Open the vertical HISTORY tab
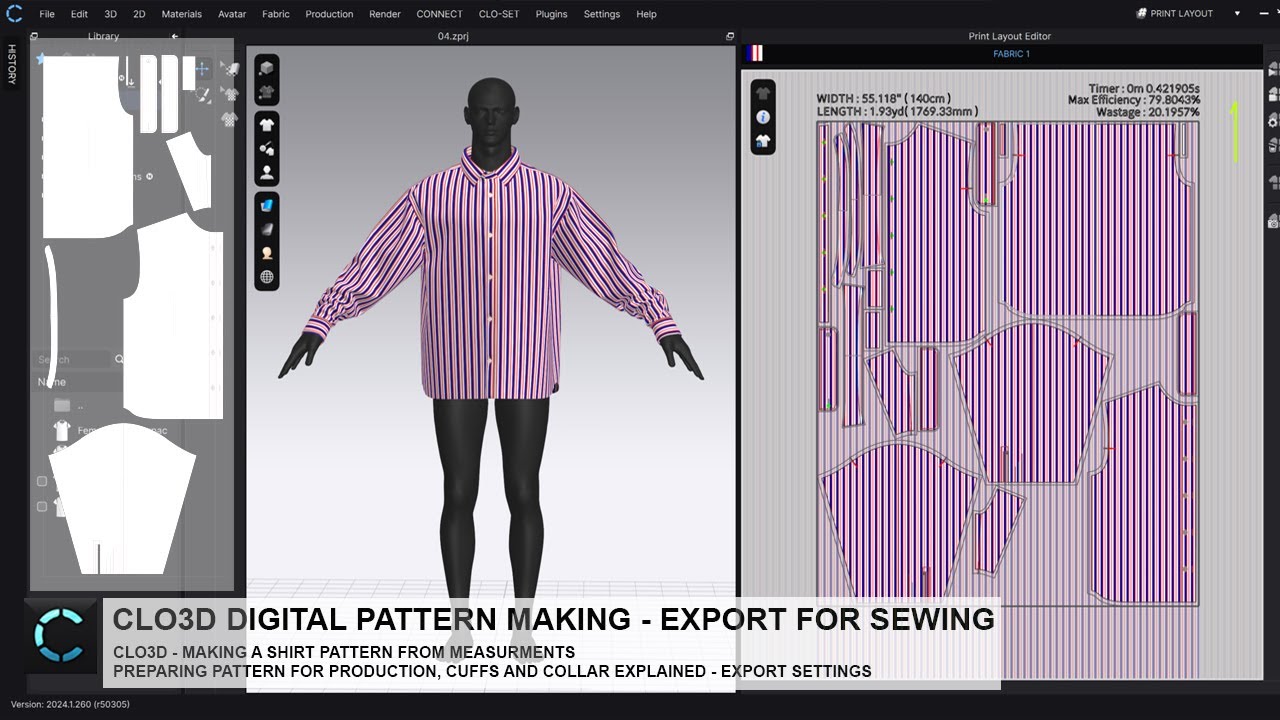Image resolution: width=1280 pixels, height=720 pixels. click(x=12, y=64)
